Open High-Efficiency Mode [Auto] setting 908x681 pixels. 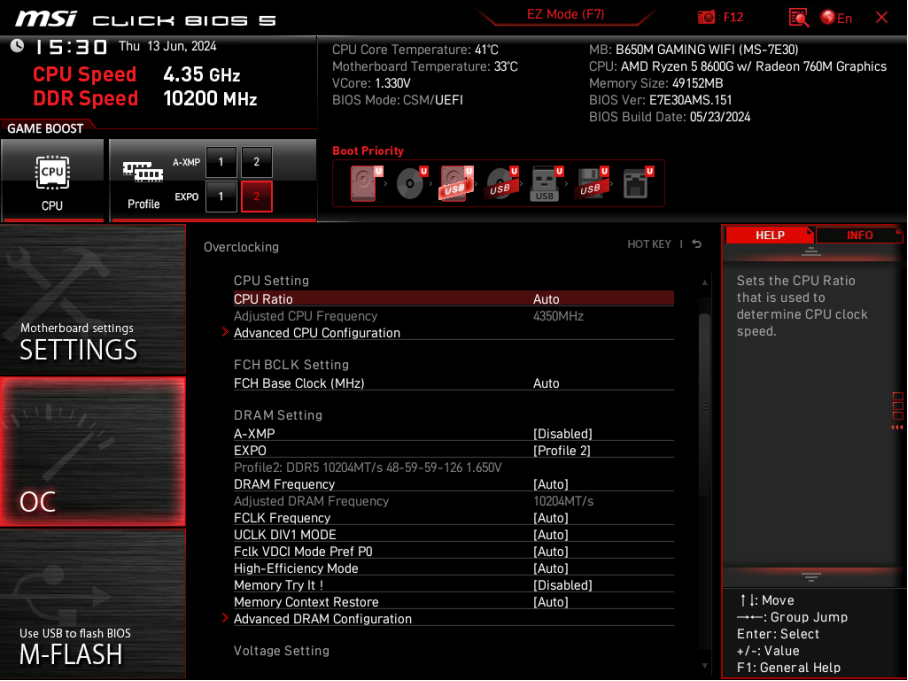point(453,568)
